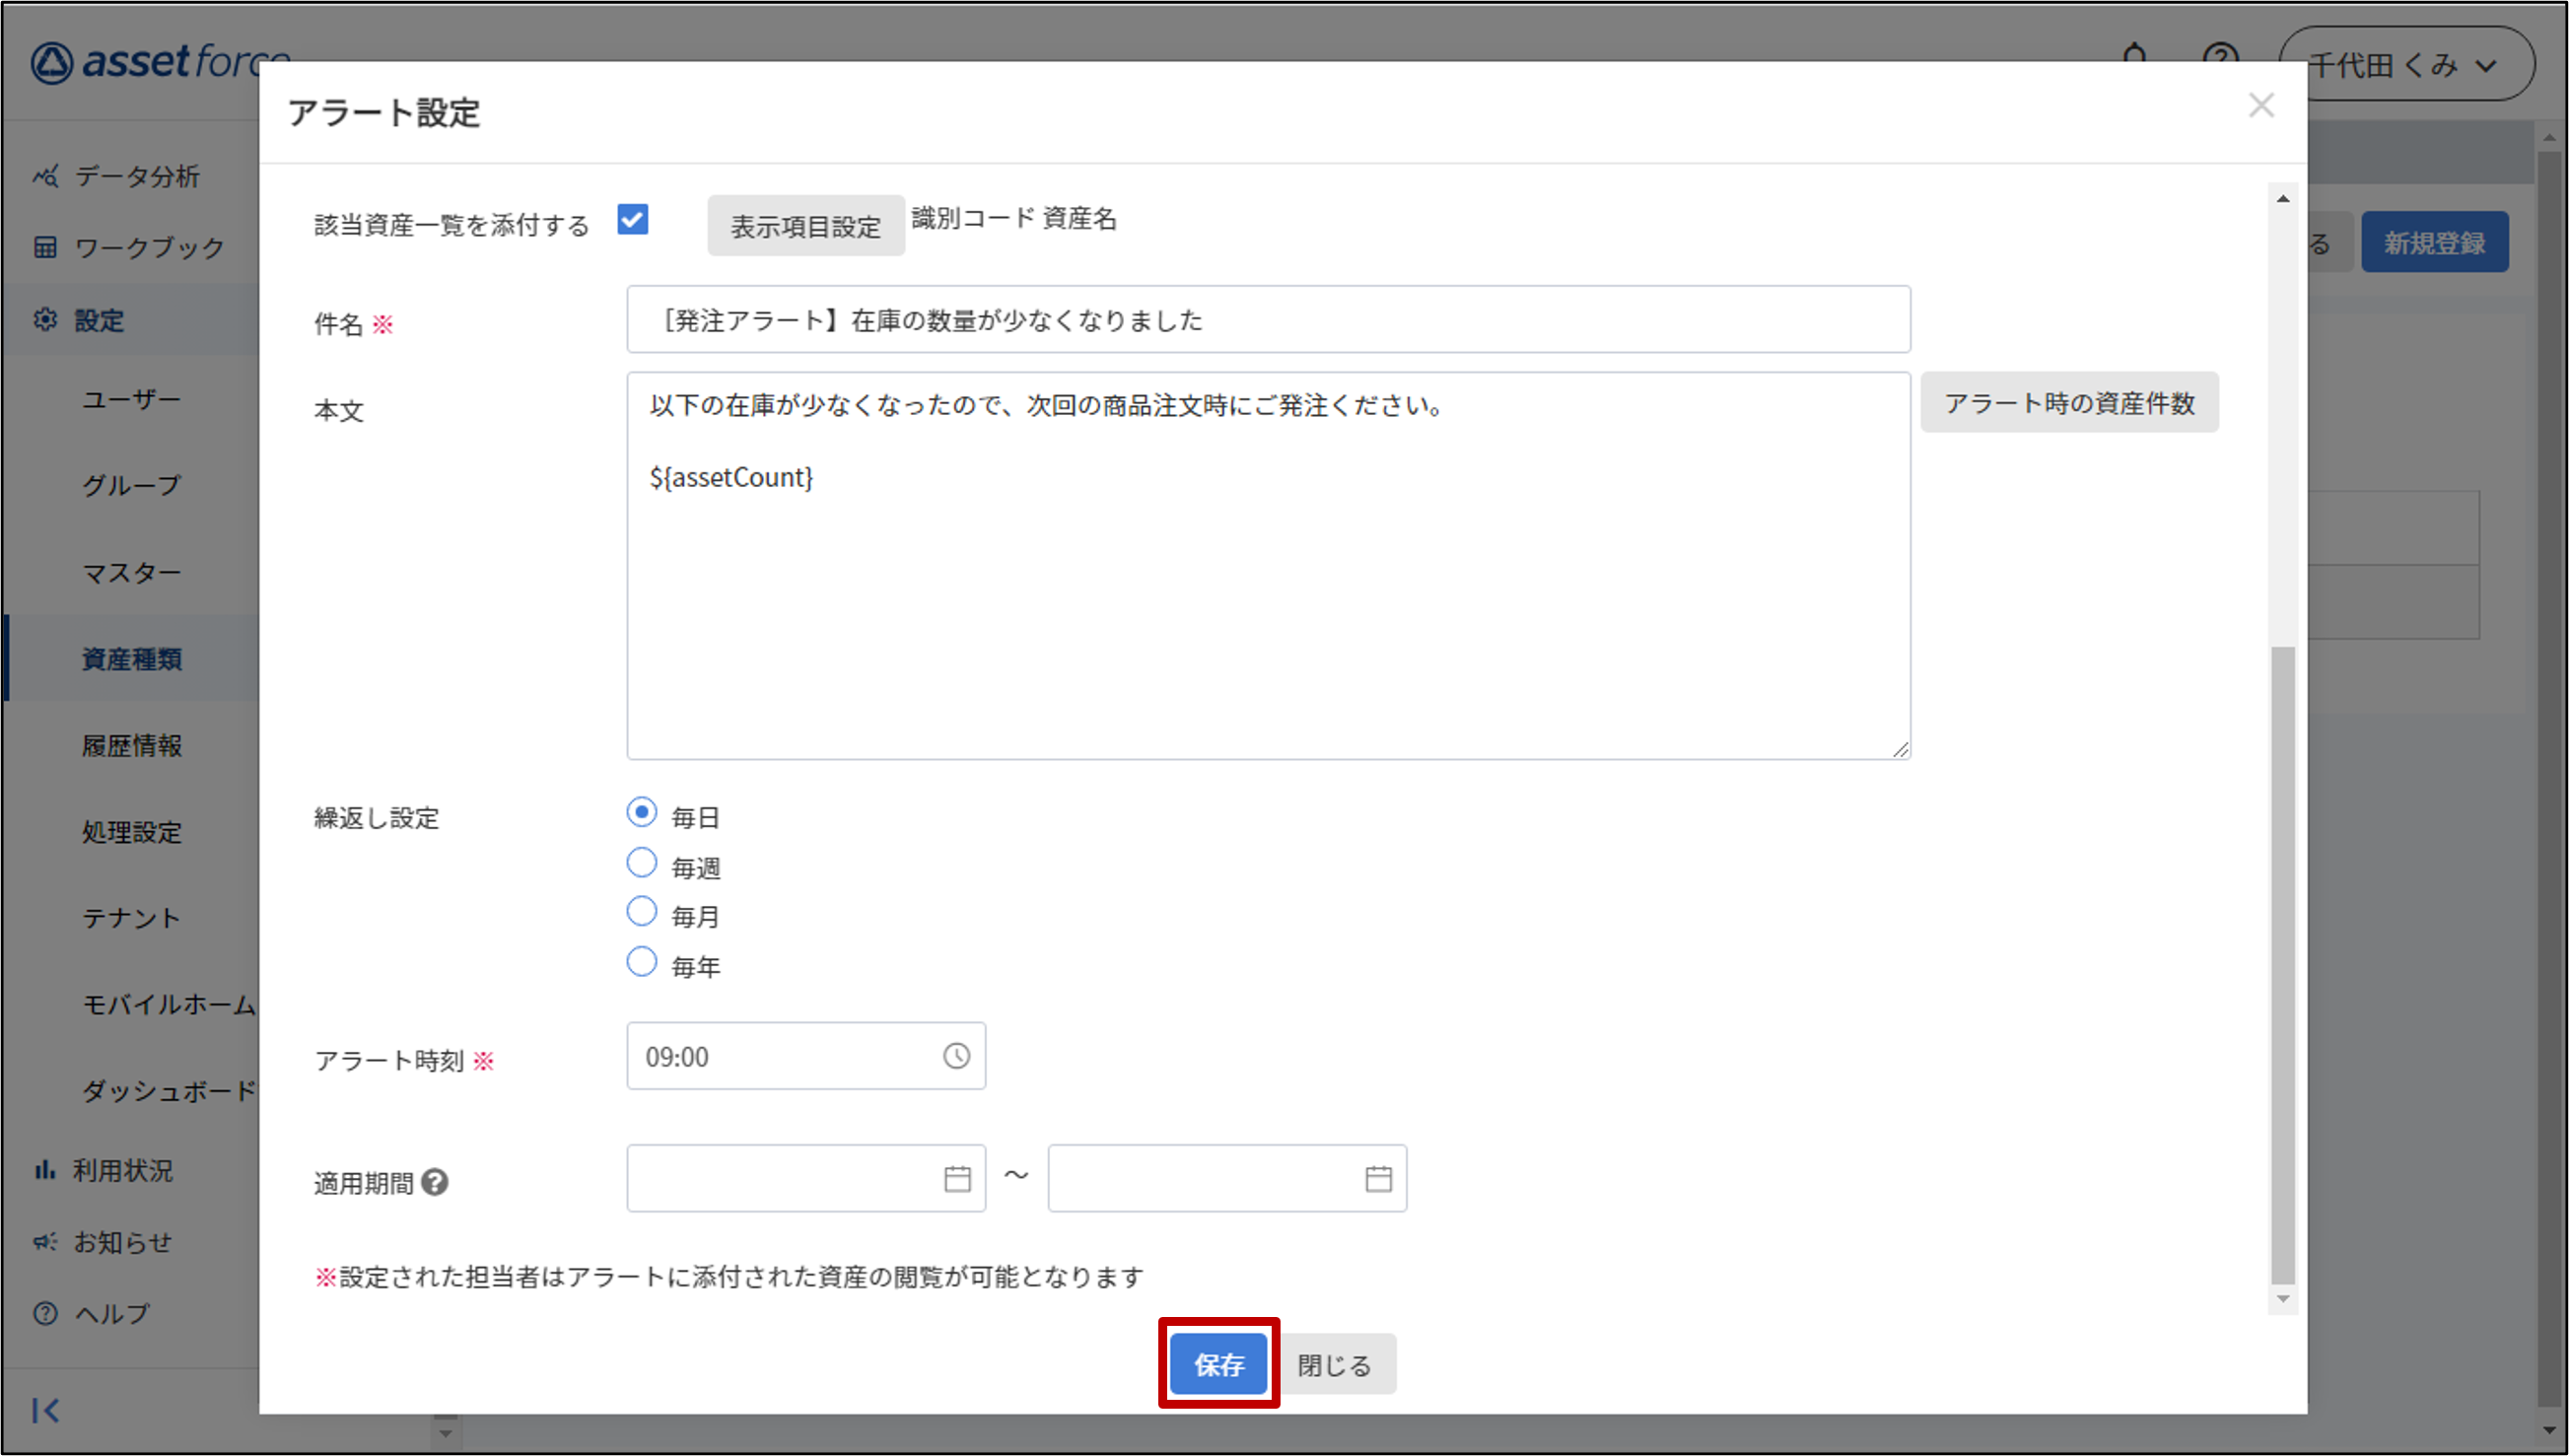Open ワークブック in the sidebar menu
This screenshot has width=2569, height=1456.
coord(149,248)
